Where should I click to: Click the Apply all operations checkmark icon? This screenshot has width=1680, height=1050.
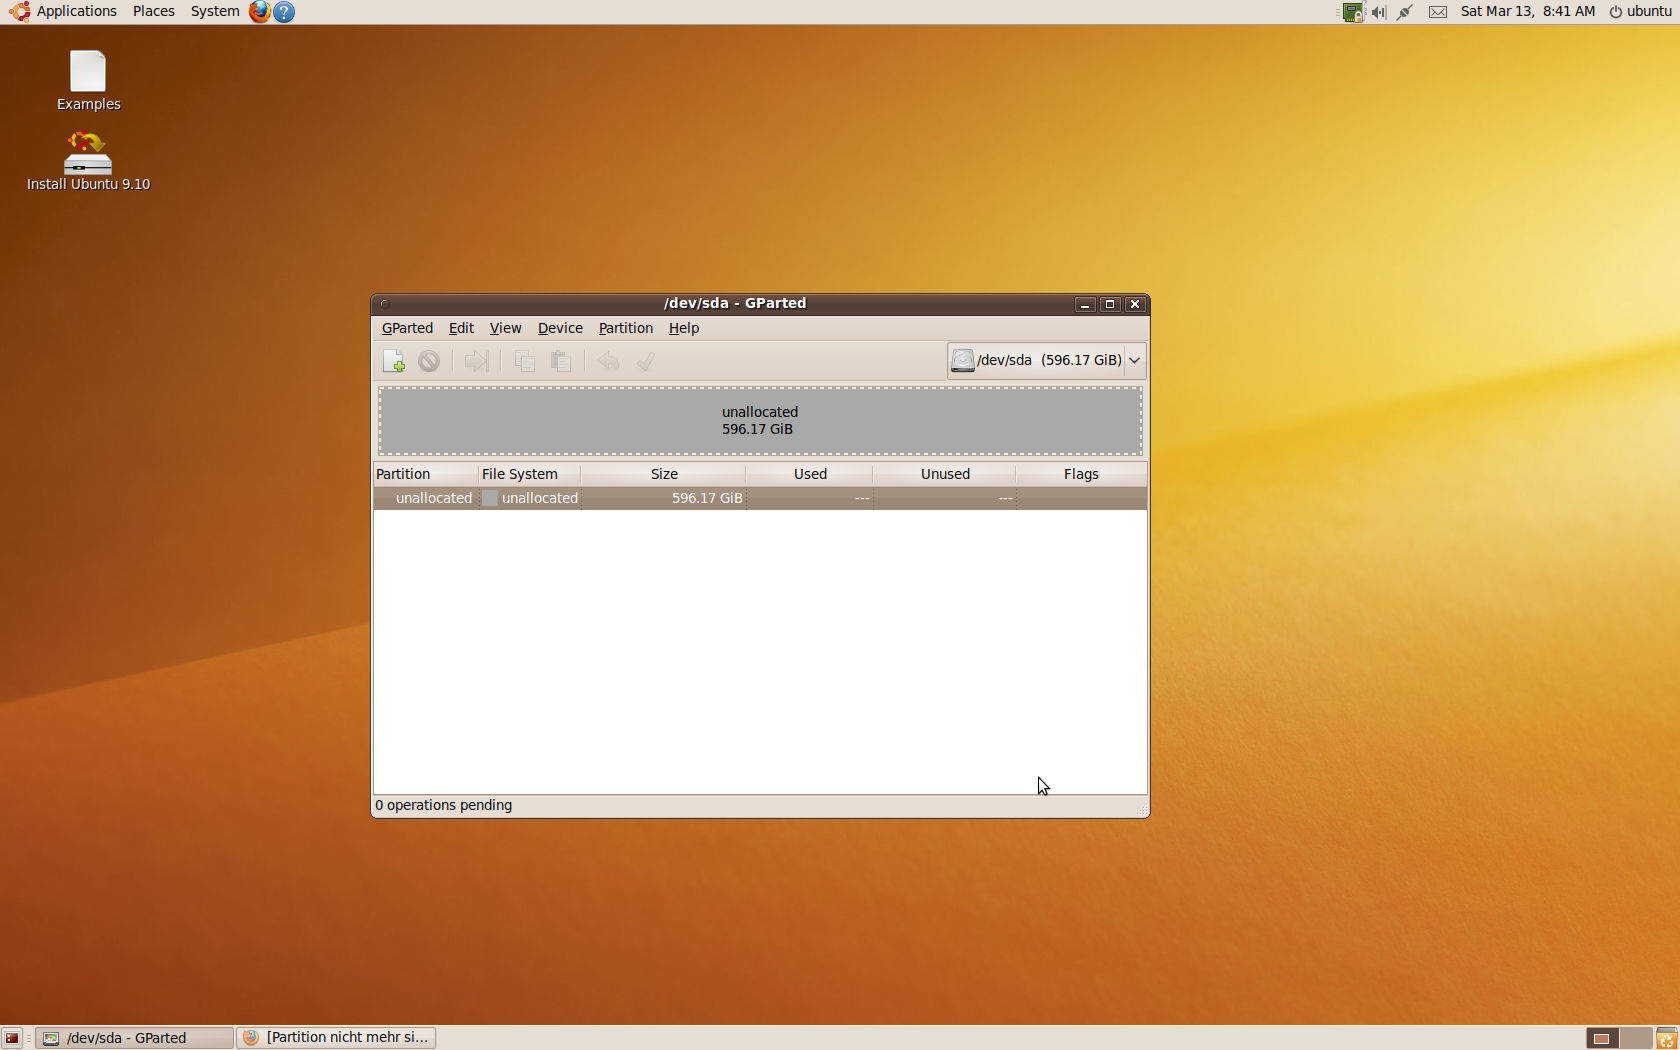click(x=646, y=361)
